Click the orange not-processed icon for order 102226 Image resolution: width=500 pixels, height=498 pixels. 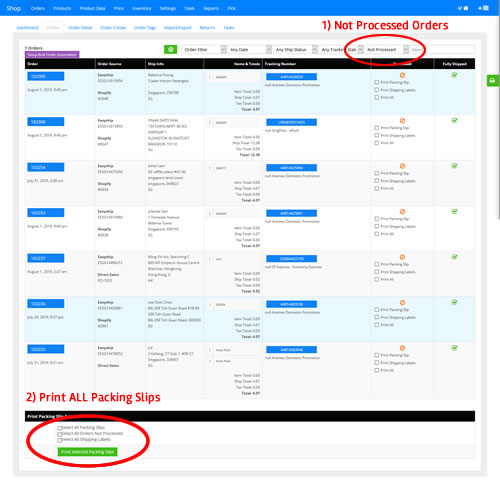pyautogui.click(x=402, y=303)
